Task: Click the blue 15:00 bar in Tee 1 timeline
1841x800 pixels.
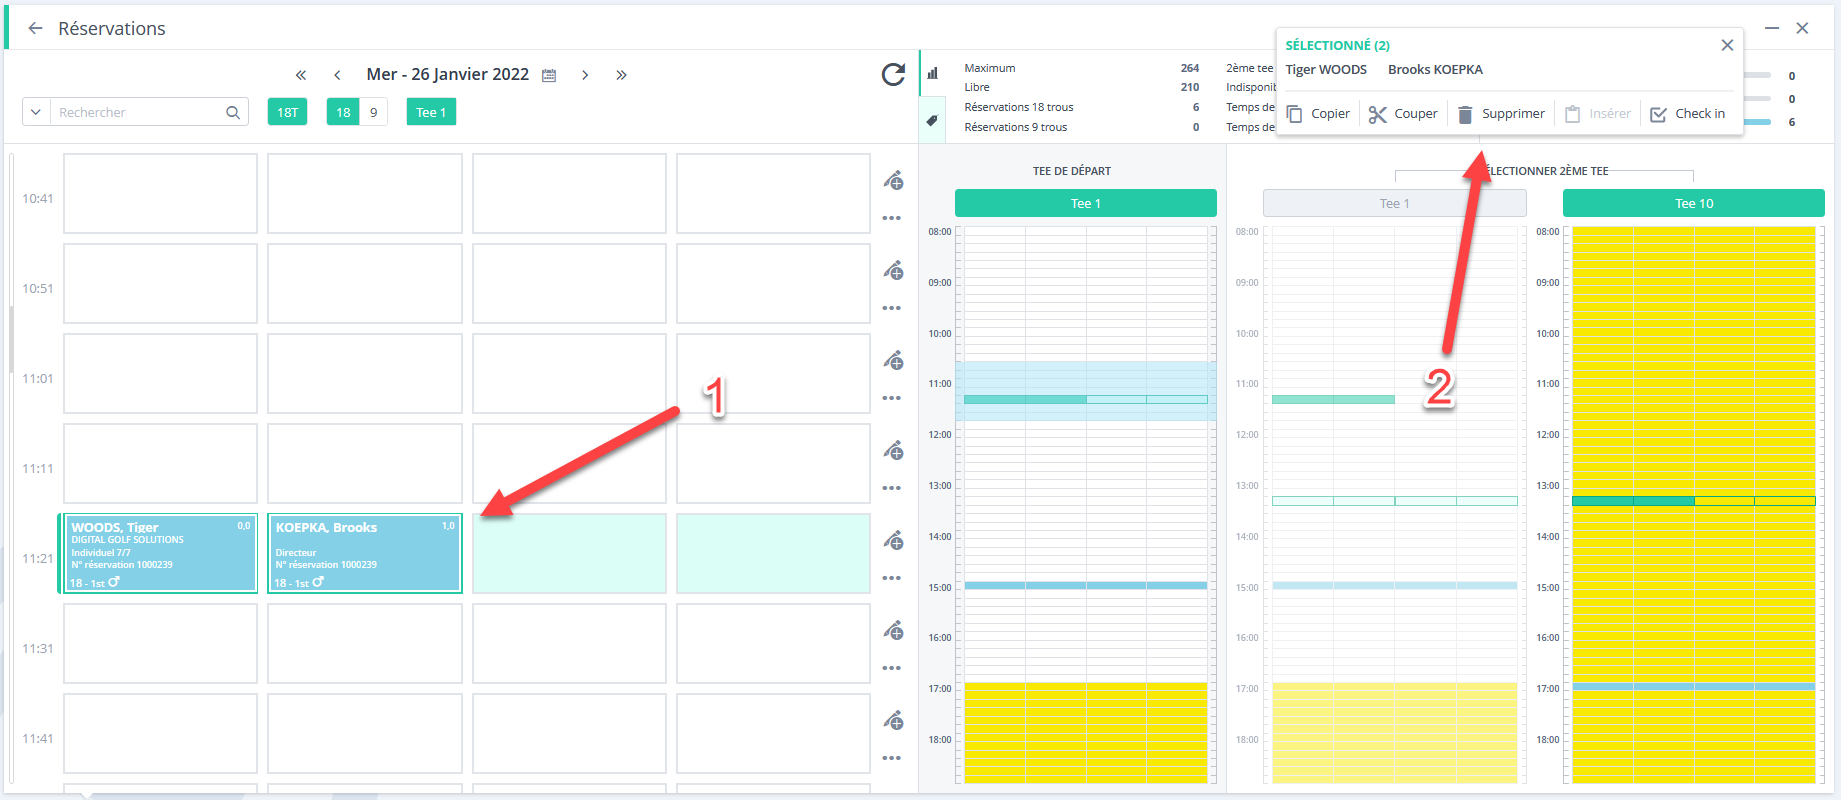Action: click(1085, 585)
